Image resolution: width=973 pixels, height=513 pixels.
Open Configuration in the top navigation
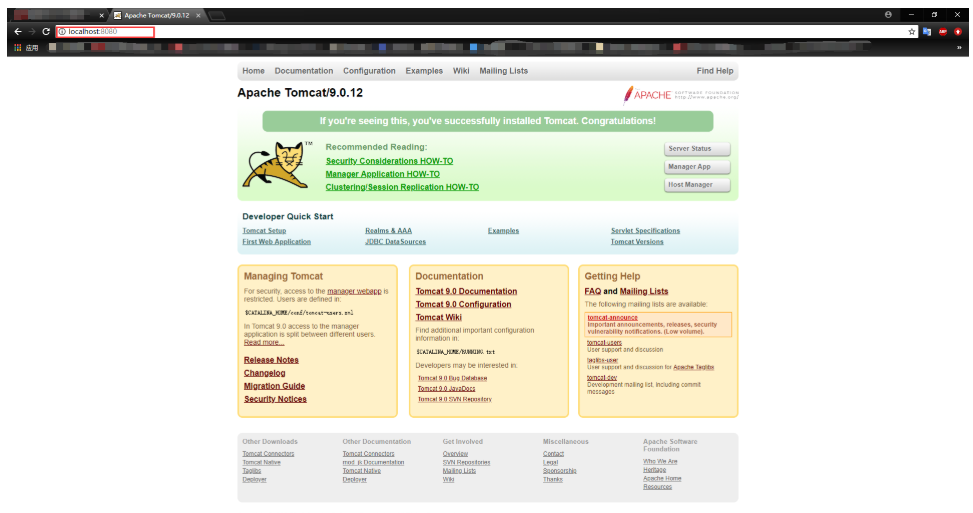pos(369,71)
